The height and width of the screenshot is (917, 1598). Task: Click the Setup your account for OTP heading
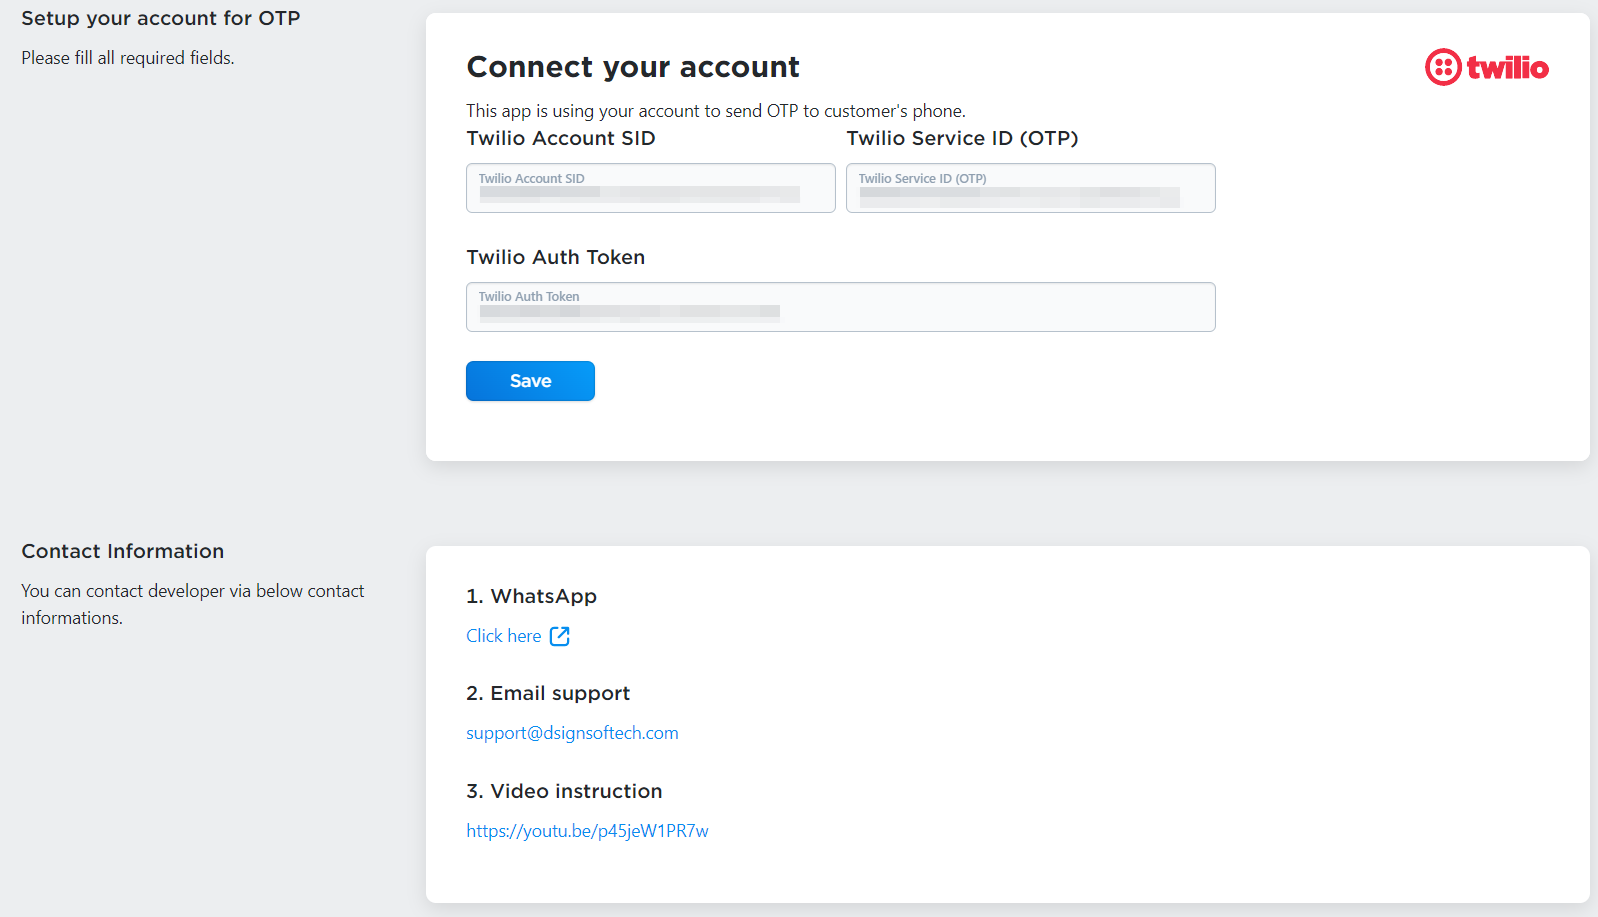point(161,18)
